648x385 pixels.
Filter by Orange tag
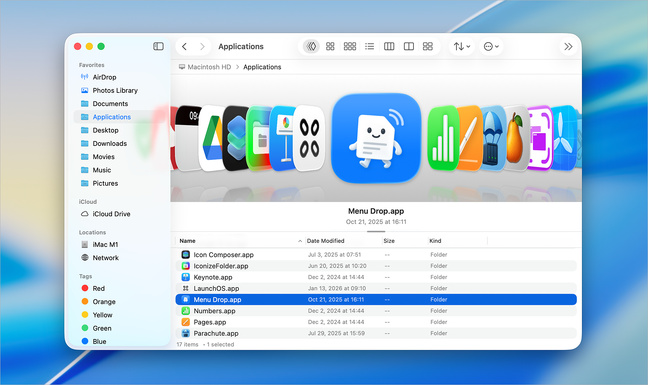click(x=104, y=302)
